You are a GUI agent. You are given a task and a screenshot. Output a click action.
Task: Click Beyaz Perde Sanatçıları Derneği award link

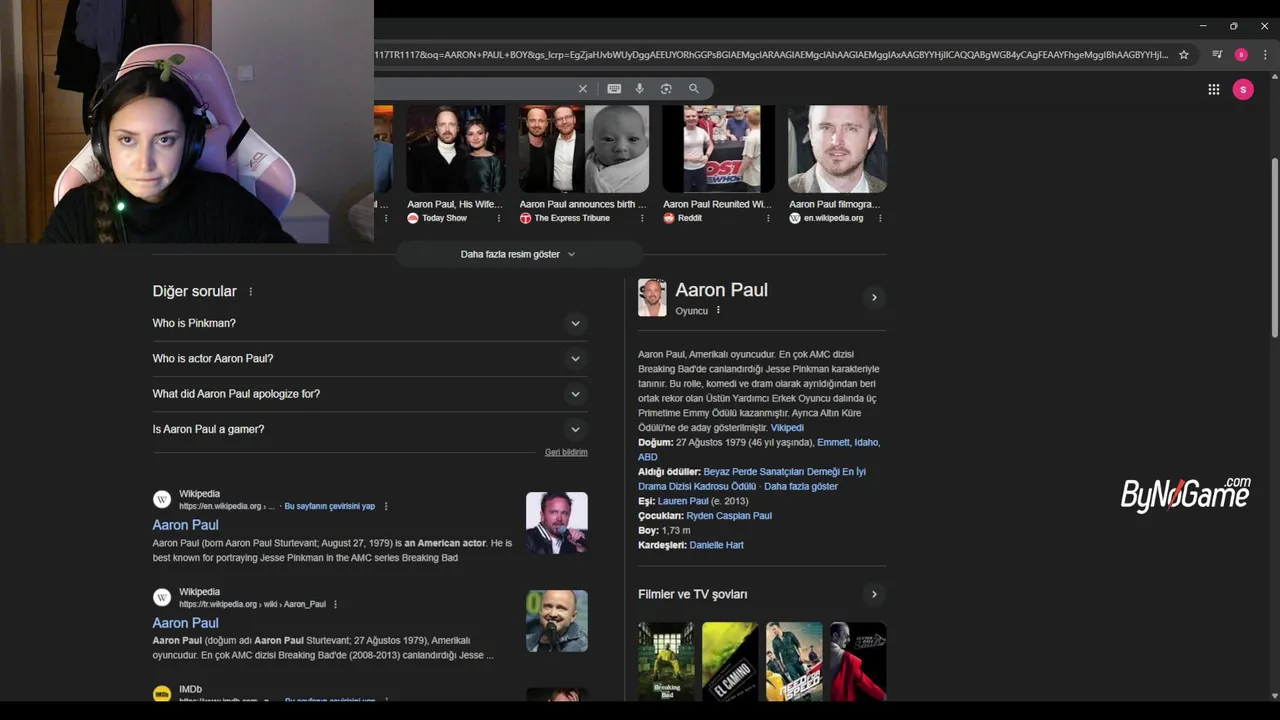tap(752, 479)
